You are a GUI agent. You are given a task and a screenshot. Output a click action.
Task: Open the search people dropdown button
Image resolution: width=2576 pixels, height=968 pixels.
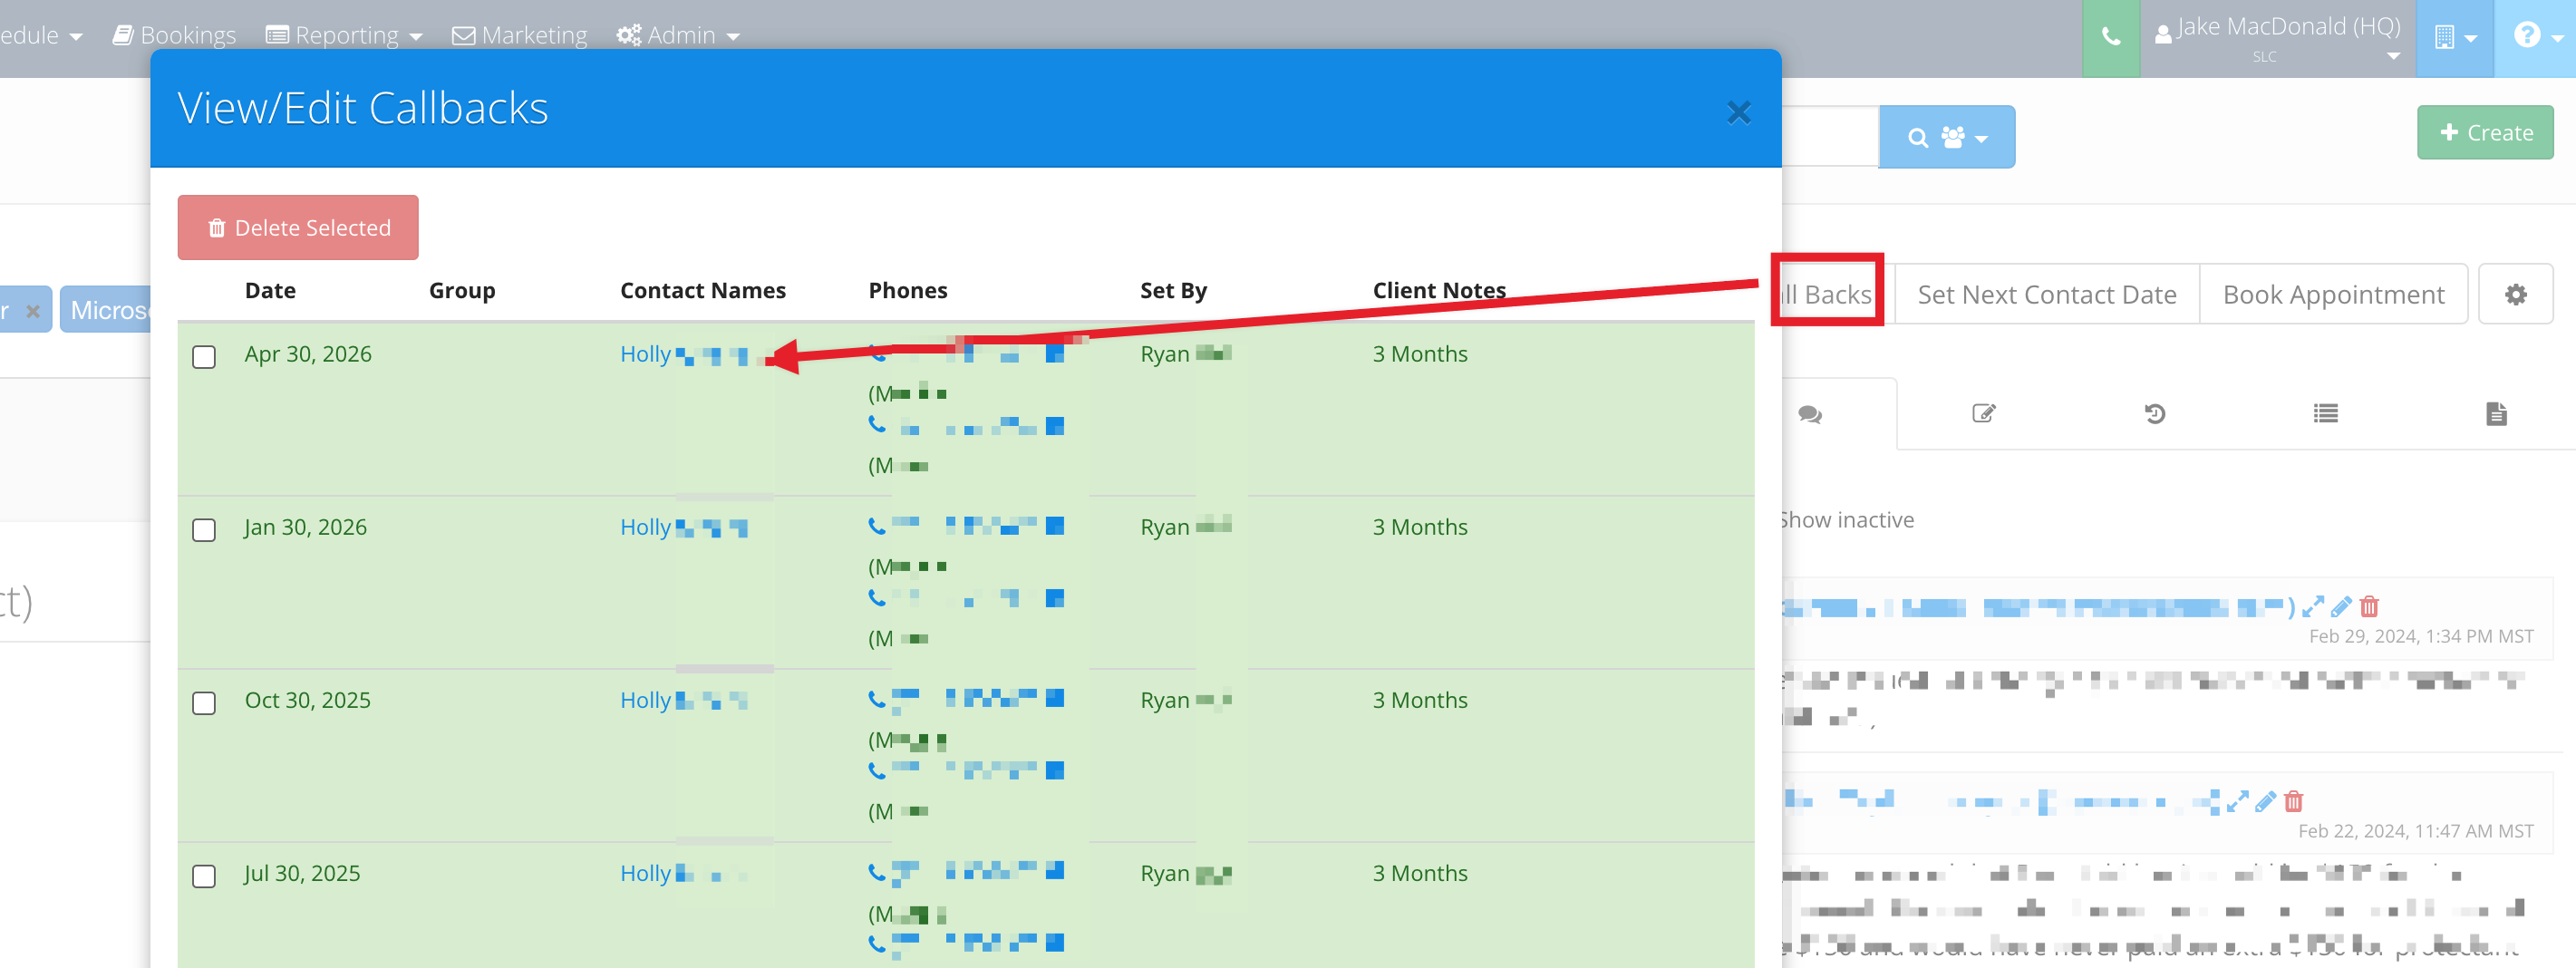coord(1946,137)
